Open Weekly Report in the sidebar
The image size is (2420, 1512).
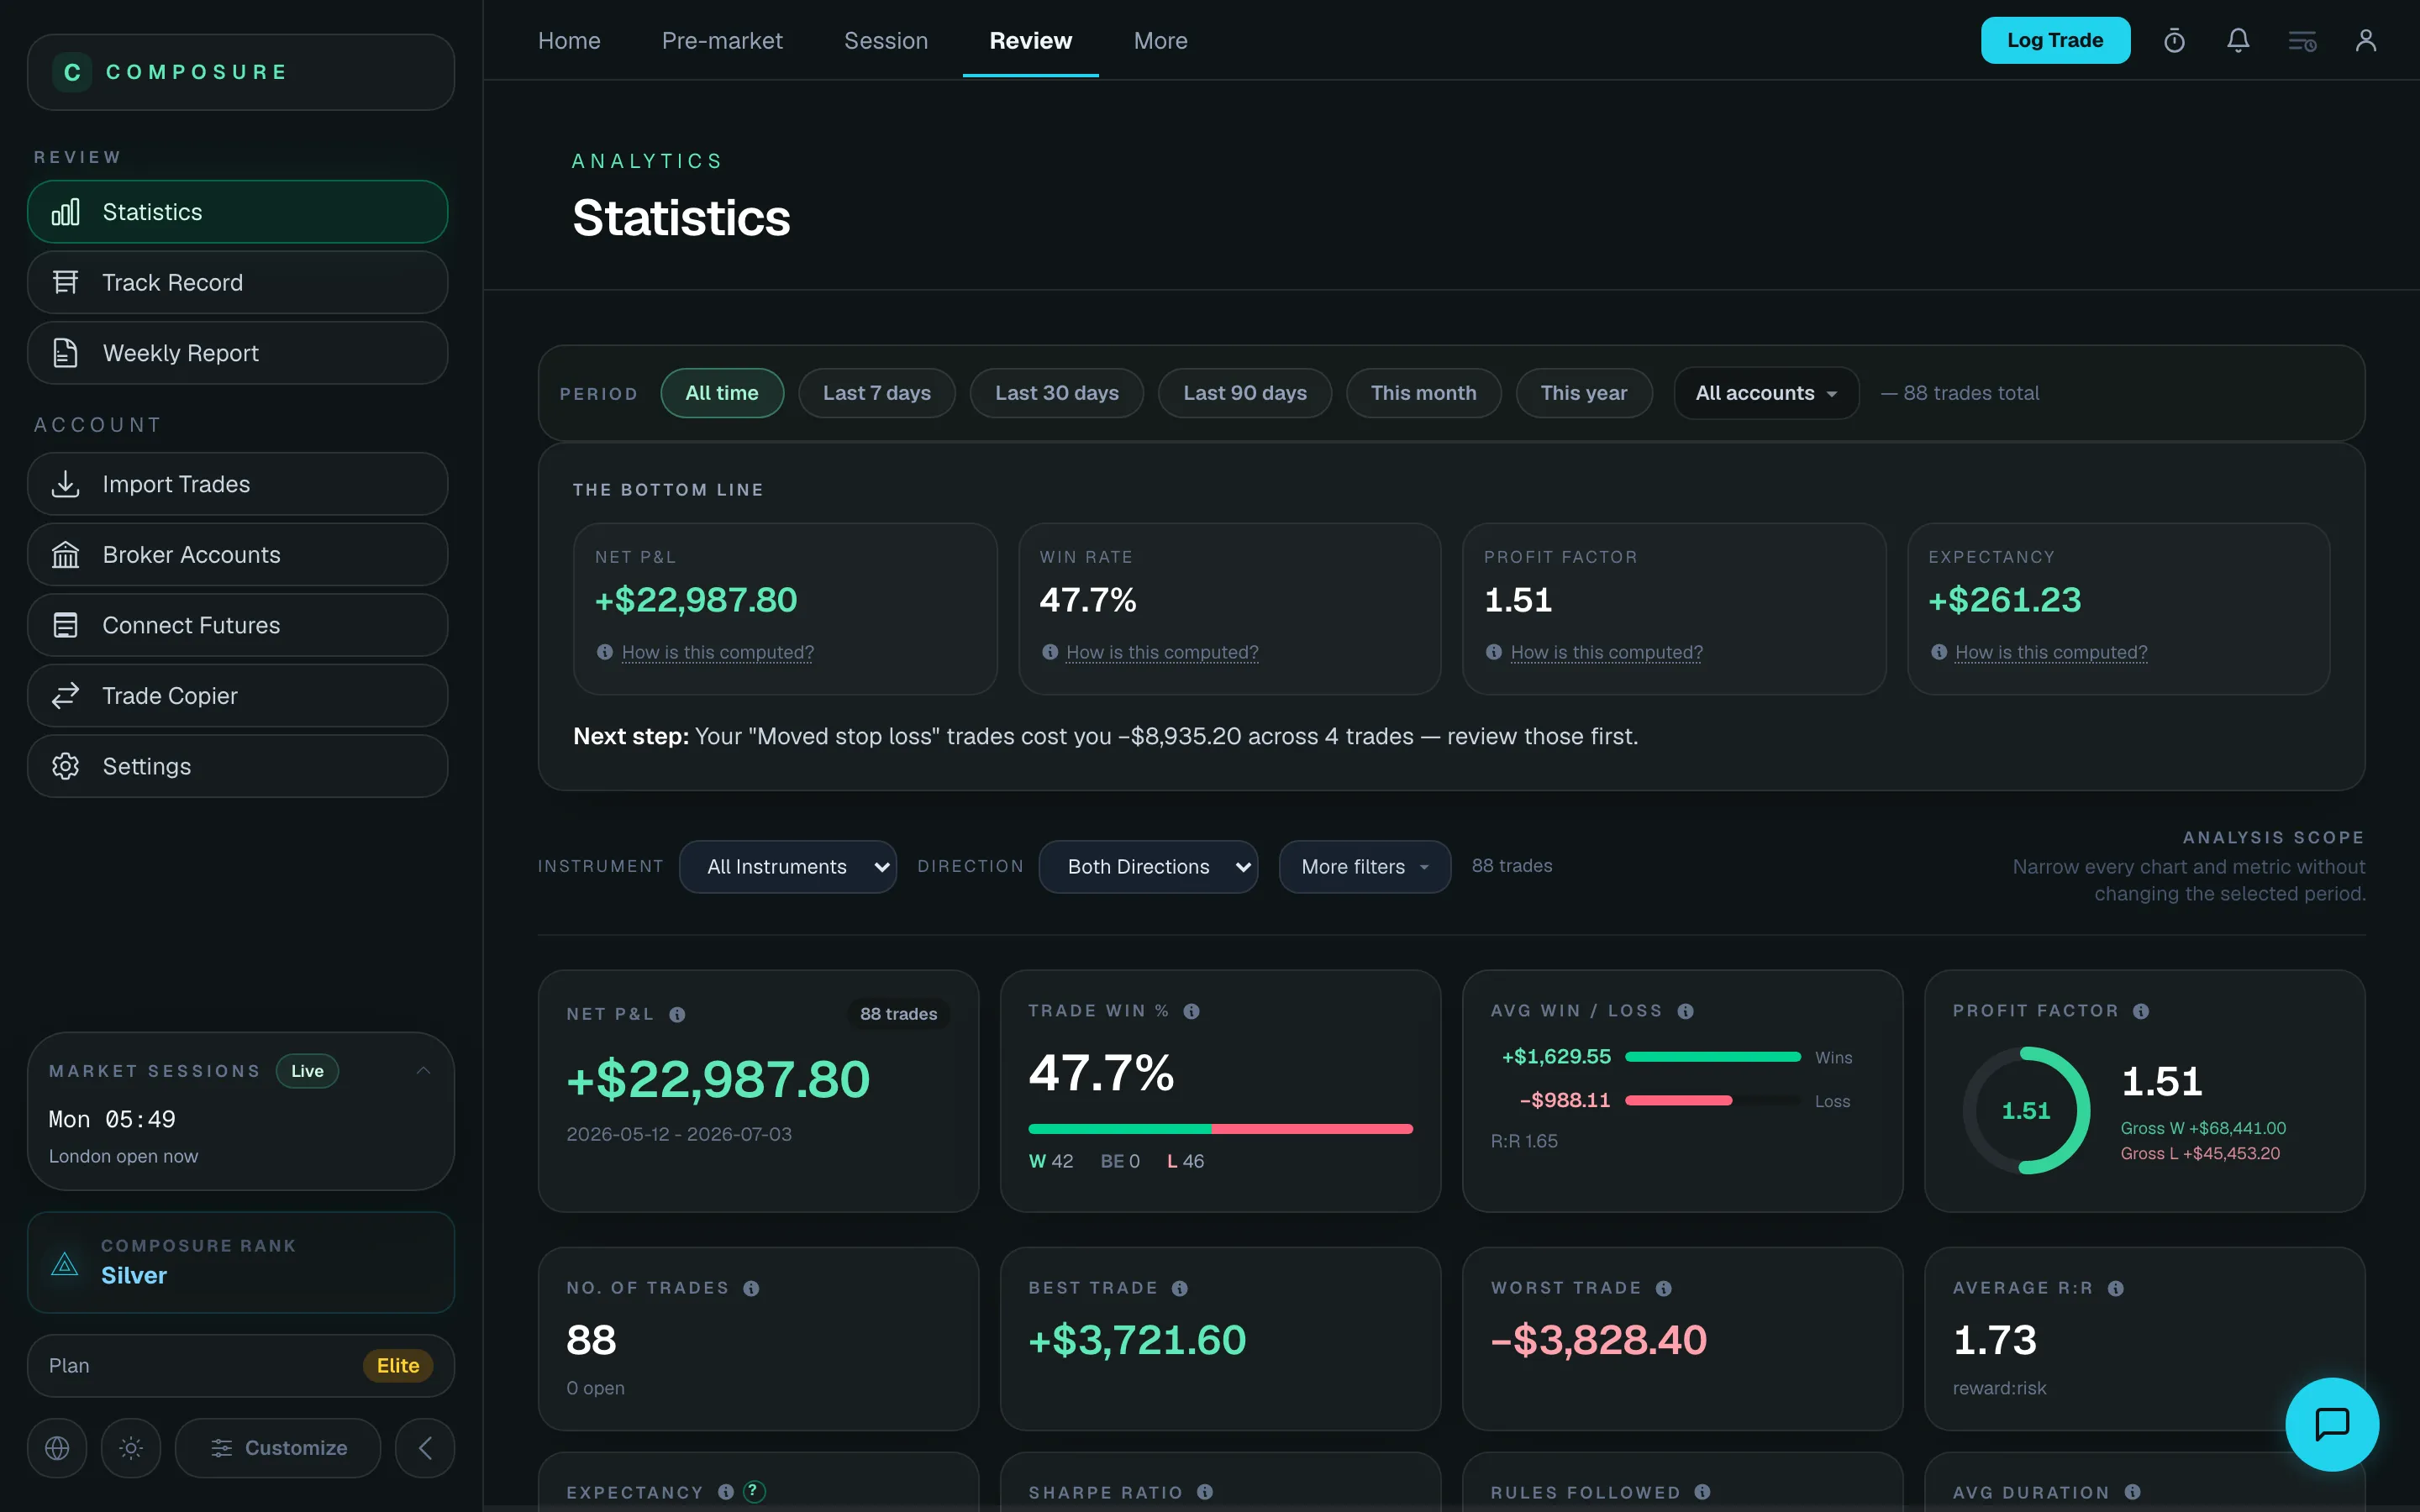pos(237,353)
